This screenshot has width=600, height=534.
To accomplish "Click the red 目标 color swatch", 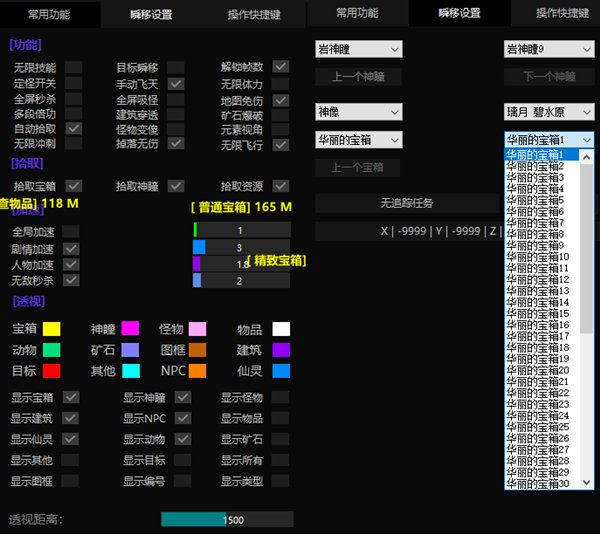I will (x=51, y=371).
